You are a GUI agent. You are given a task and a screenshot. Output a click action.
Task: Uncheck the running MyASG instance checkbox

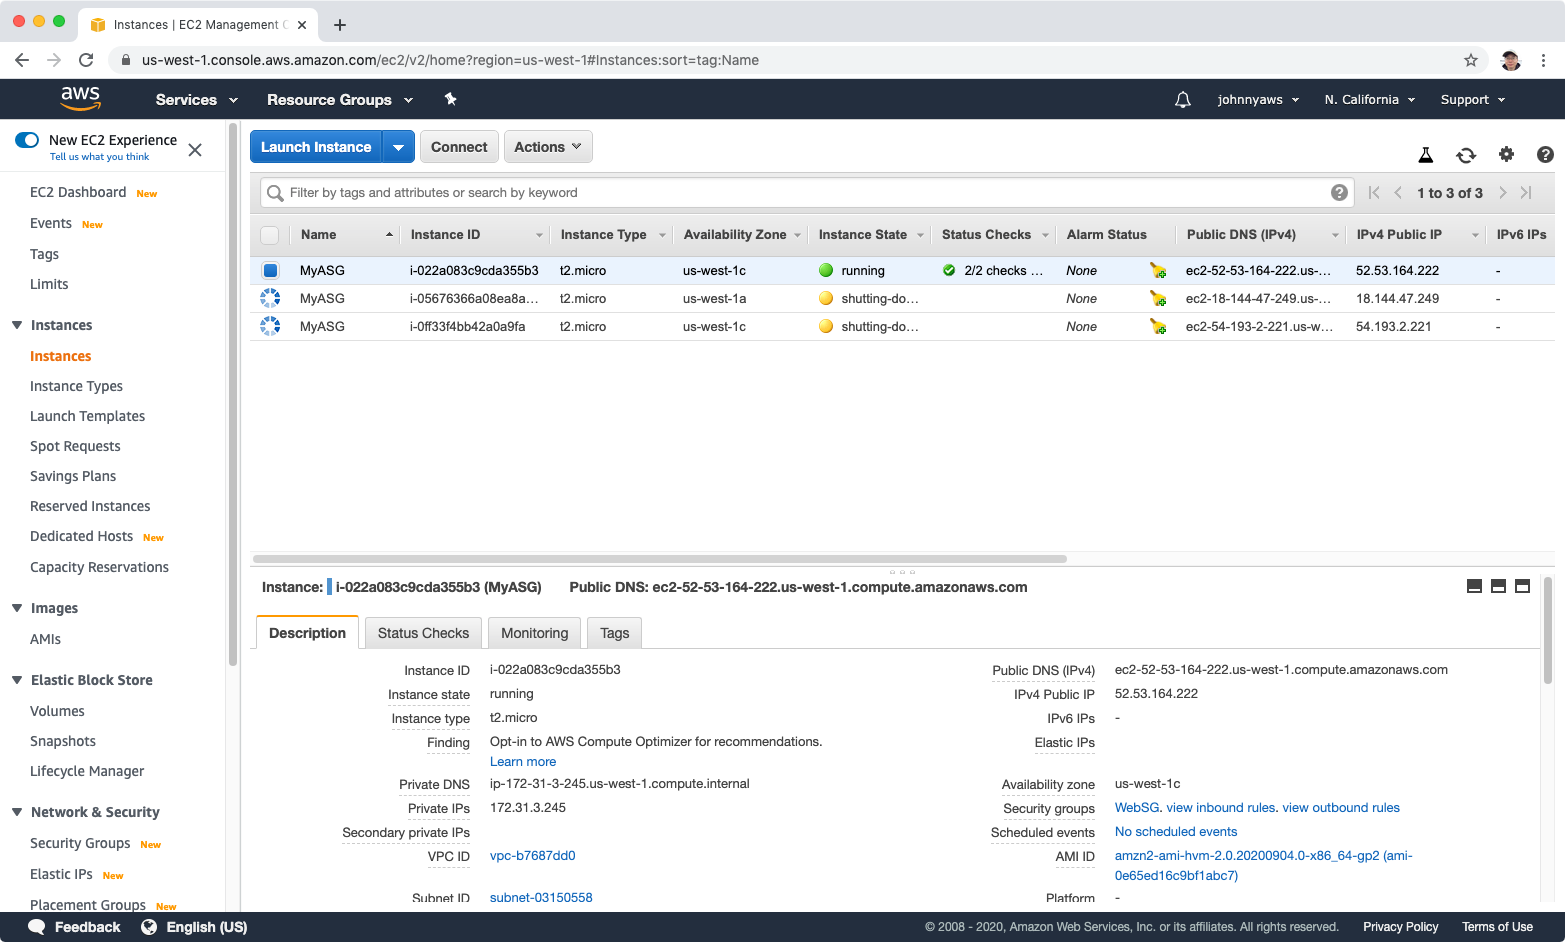pyautogui.click(x=270, y=270)
